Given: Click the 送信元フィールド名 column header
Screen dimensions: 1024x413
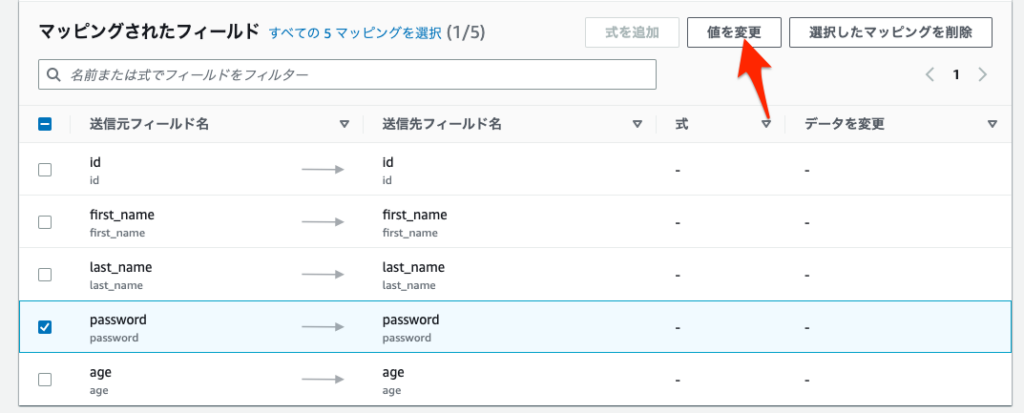Looking at the screenshot, I should 149,124.
